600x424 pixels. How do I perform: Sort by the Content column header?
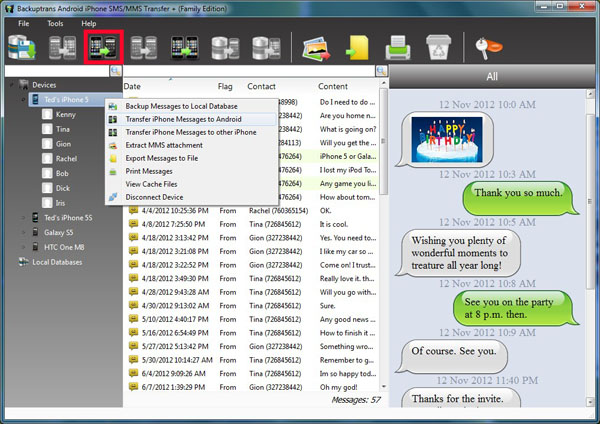tap(333, 86)
